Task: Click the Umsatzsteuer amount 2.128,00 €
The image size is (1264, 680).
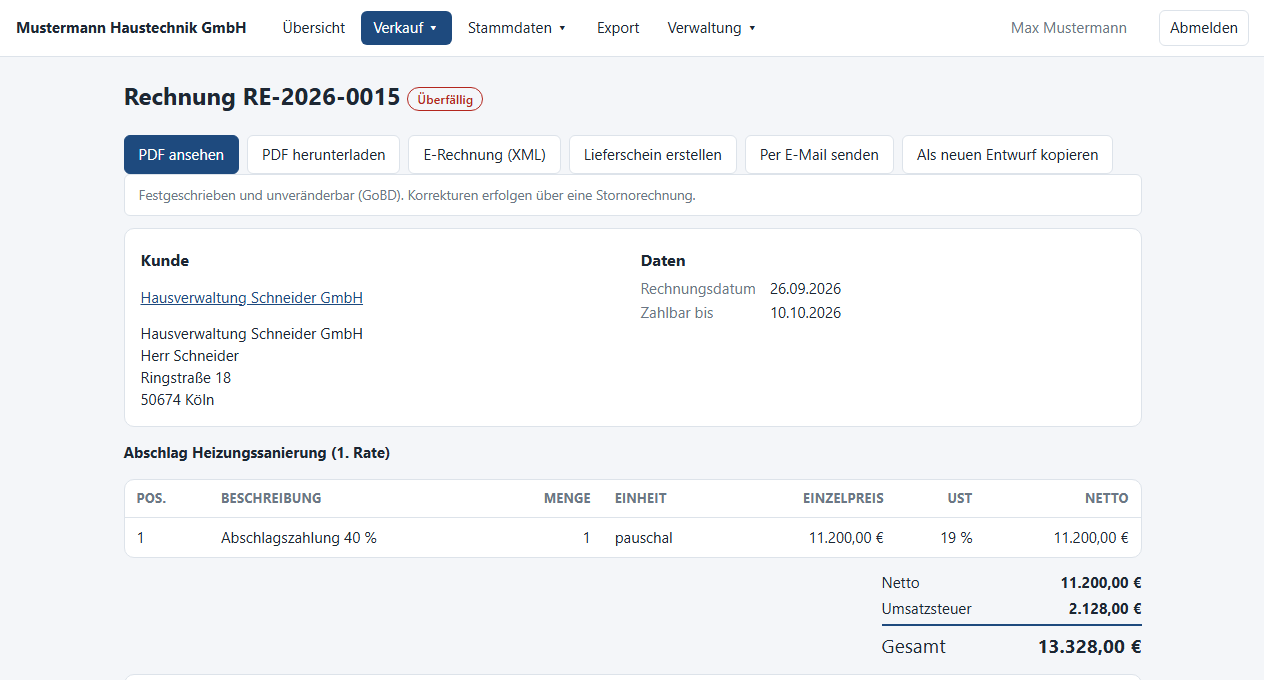Action: click(1105, 608)
